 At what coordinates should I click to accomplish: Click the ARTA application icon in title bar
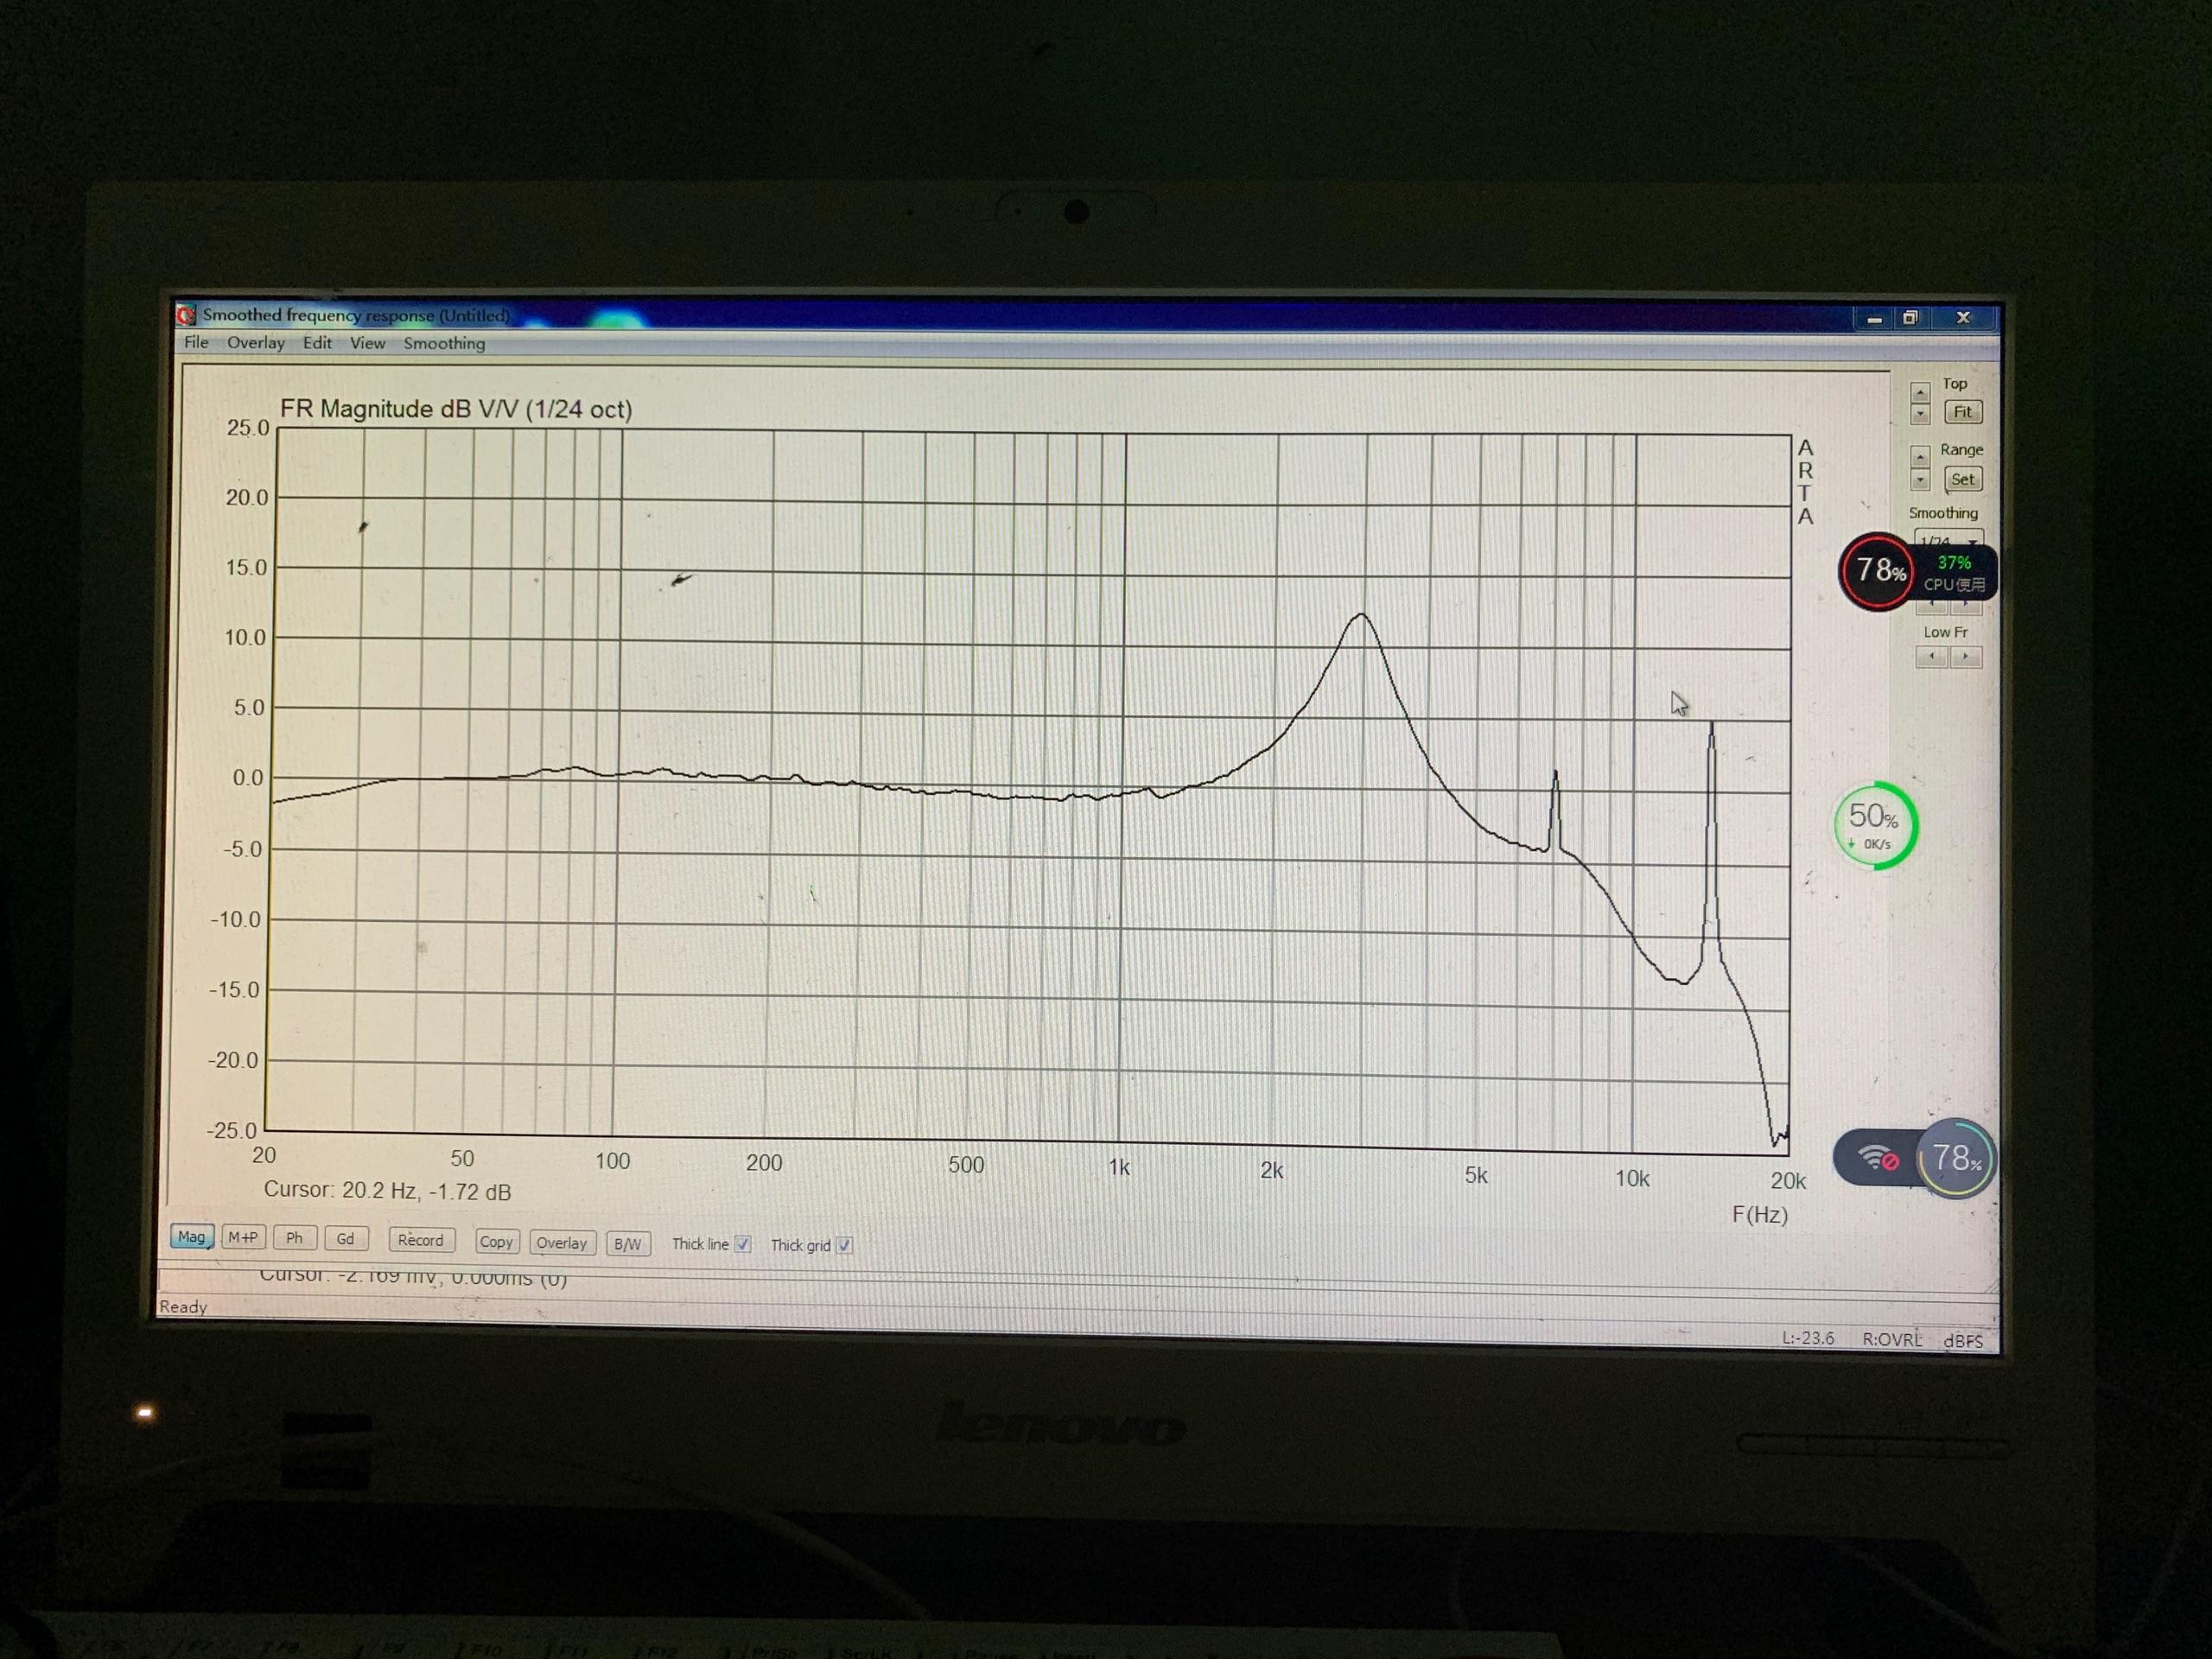click(x=187, y=315)
